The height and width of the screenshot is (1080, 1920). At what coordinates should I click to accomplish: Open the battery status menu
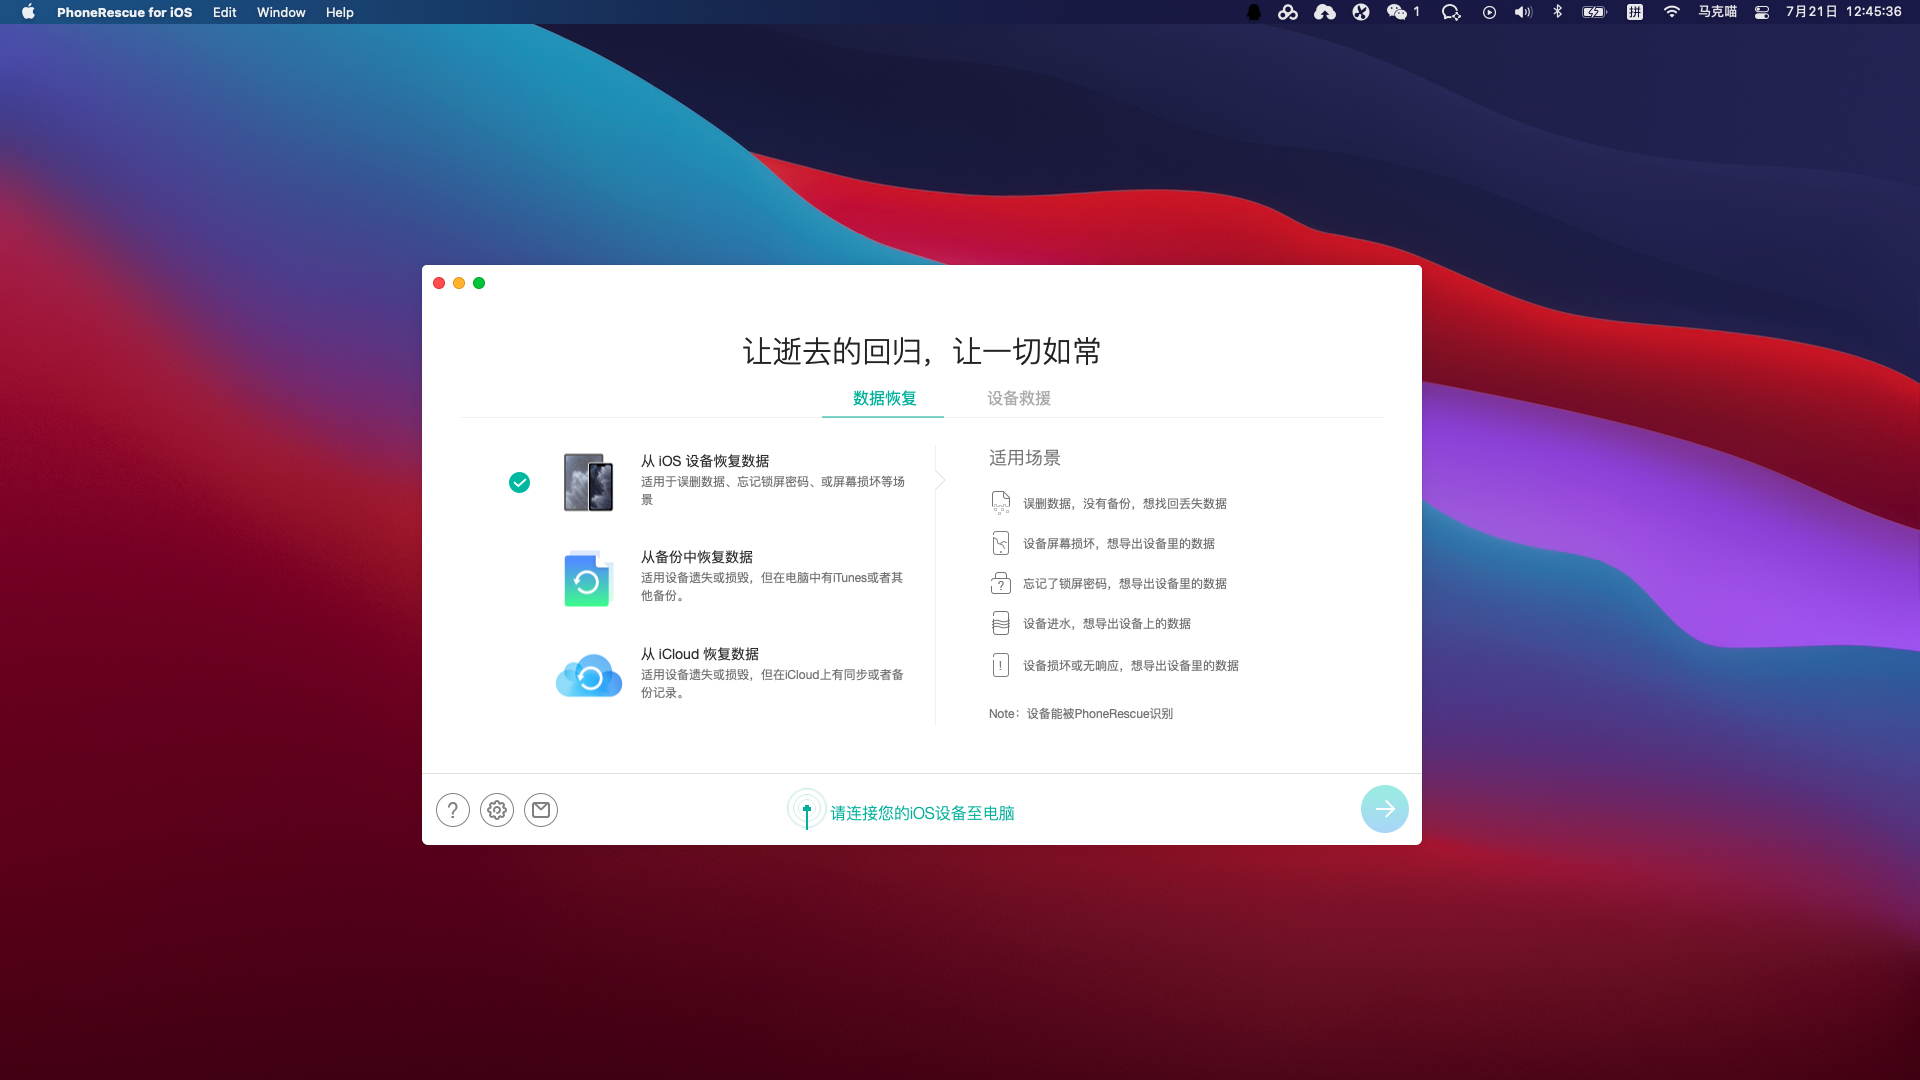tap(1594, 12)
